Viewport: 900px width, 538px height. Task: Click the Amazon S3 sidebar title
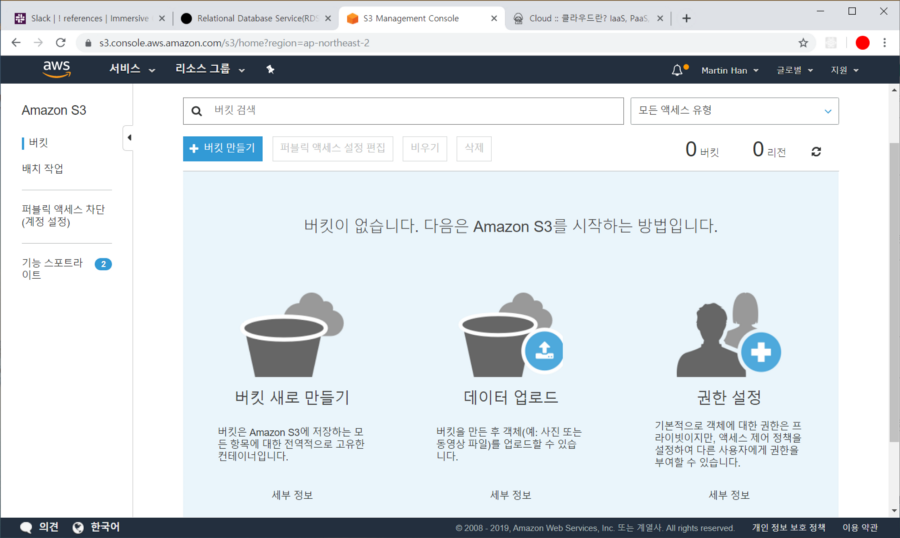pos(54,110)
